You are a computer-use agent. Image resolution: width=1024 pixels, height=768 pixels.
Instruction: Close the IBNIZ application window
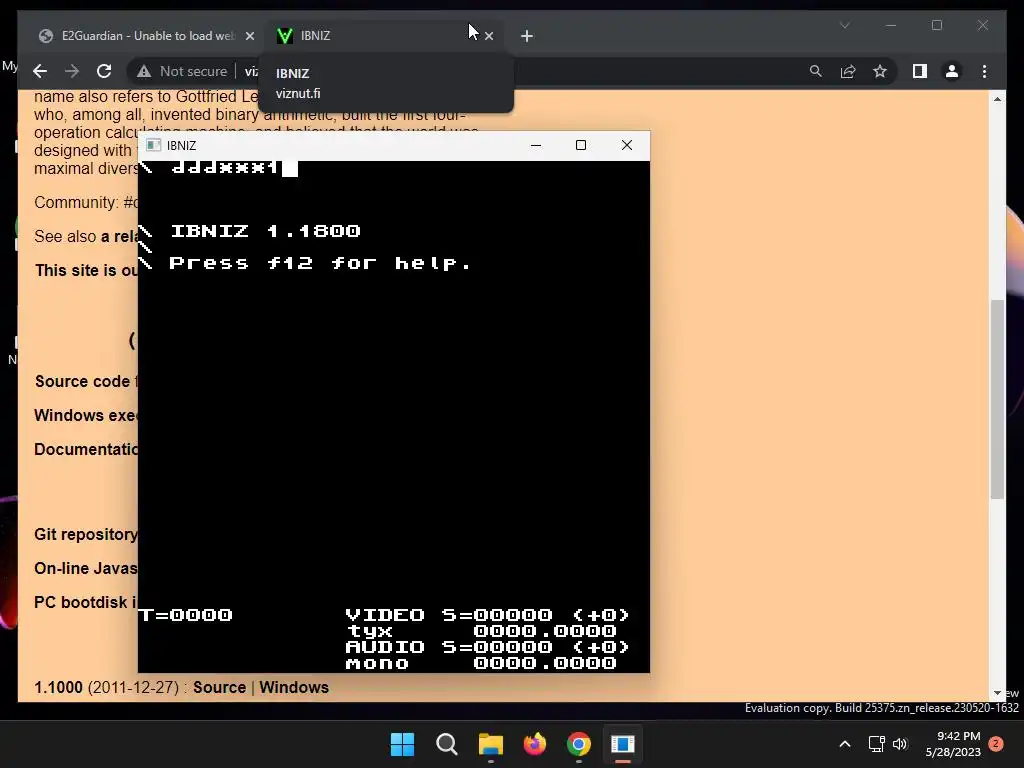[626, 145]
